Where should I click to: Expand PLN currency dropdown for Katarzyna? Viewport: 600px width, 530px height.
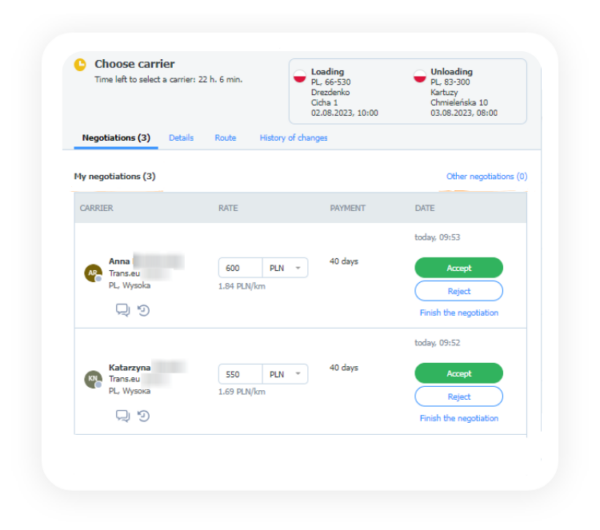coord(285,374)
